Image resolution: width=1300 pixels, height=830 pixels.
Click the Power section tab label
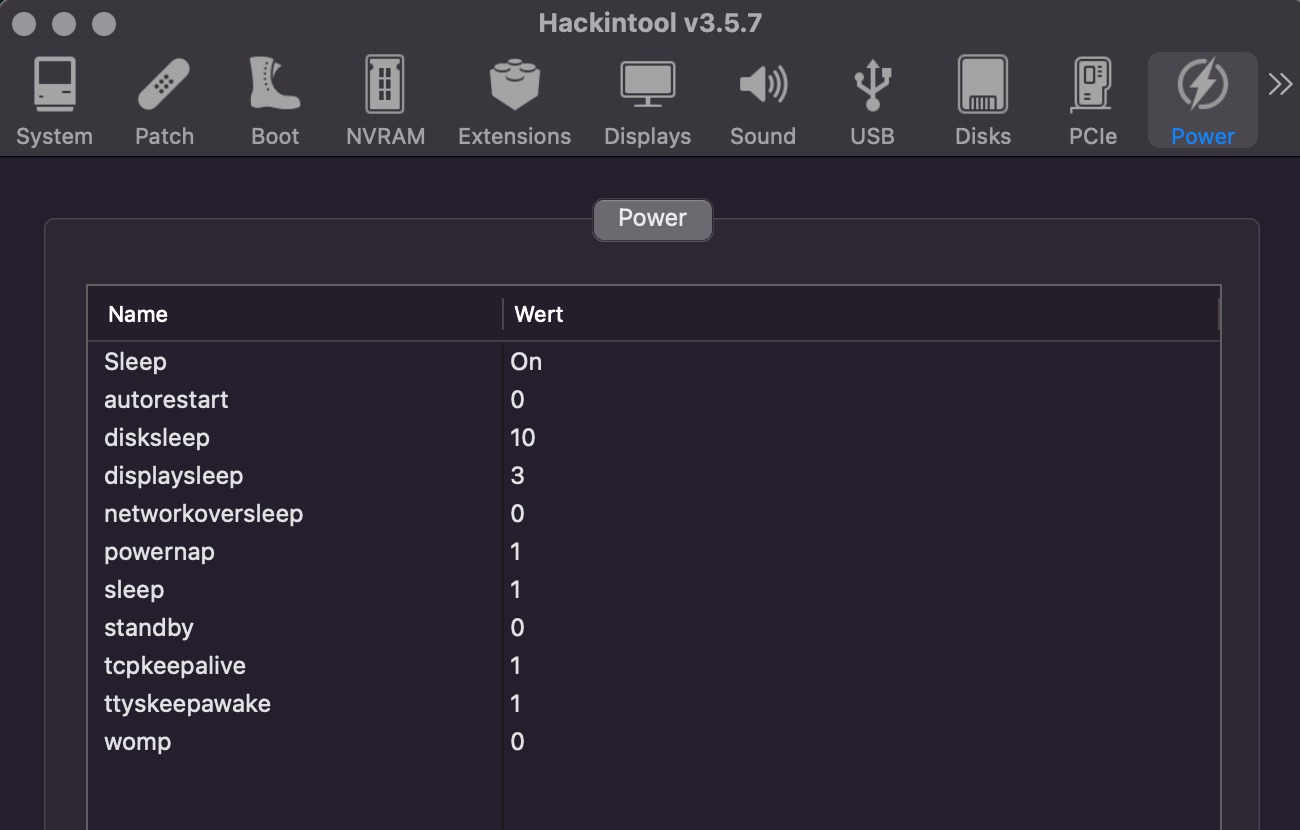(652, 219)
